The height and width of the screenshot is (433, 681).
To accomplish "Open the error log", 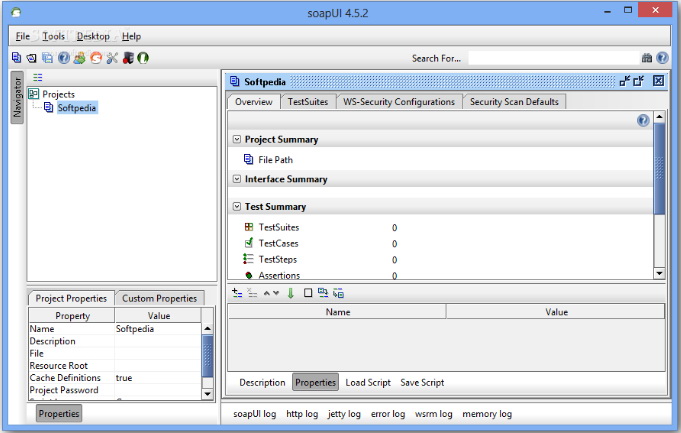I will coord(388,414).
